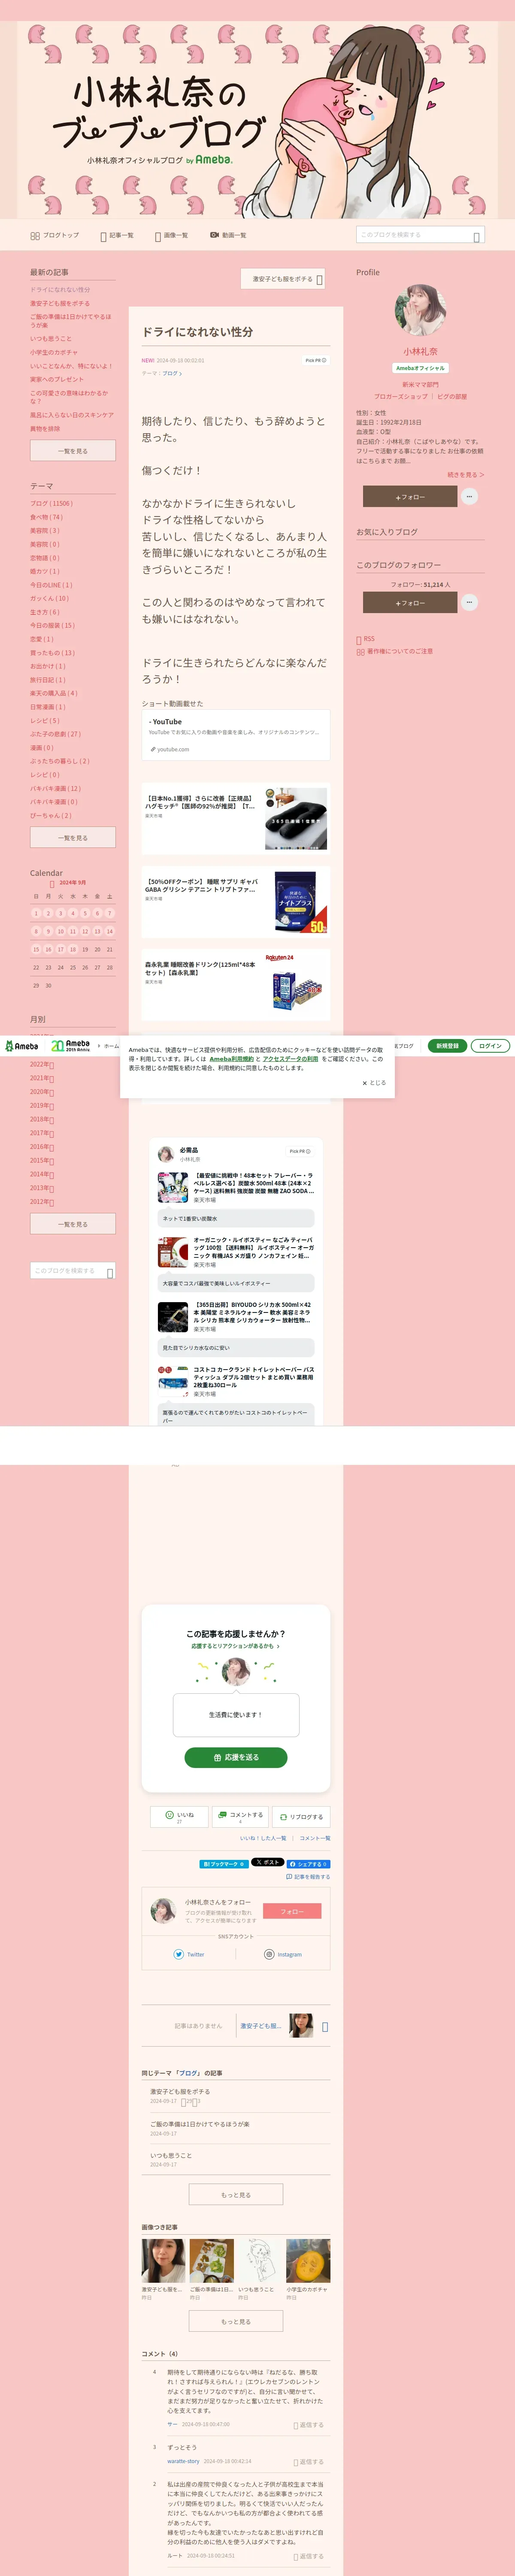This screenshot has width=515, height=2576.
Task: Click the Hatena B!ブックマーク button
Action: pyautogui.click(x=224, y=1864)
